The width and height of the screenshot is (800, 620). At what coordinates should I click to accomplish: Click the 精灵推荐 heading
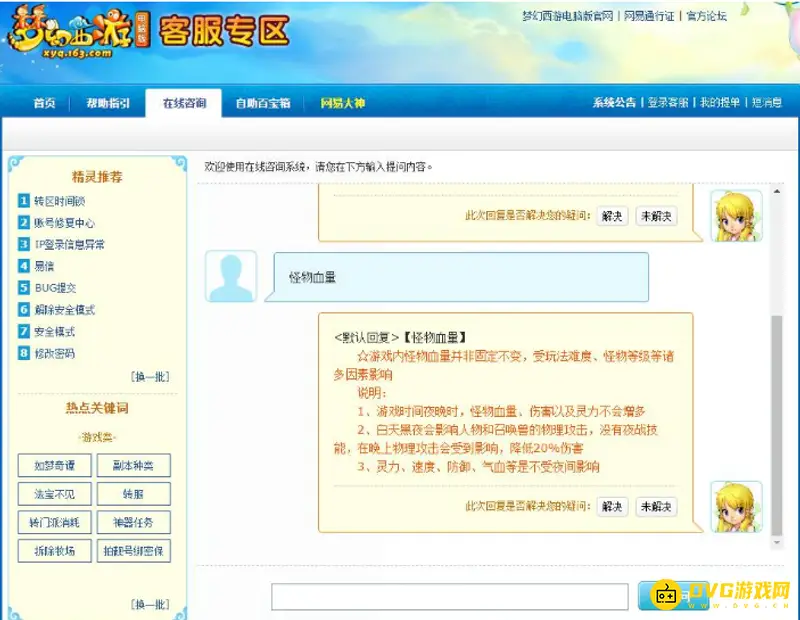click(97, 177)
